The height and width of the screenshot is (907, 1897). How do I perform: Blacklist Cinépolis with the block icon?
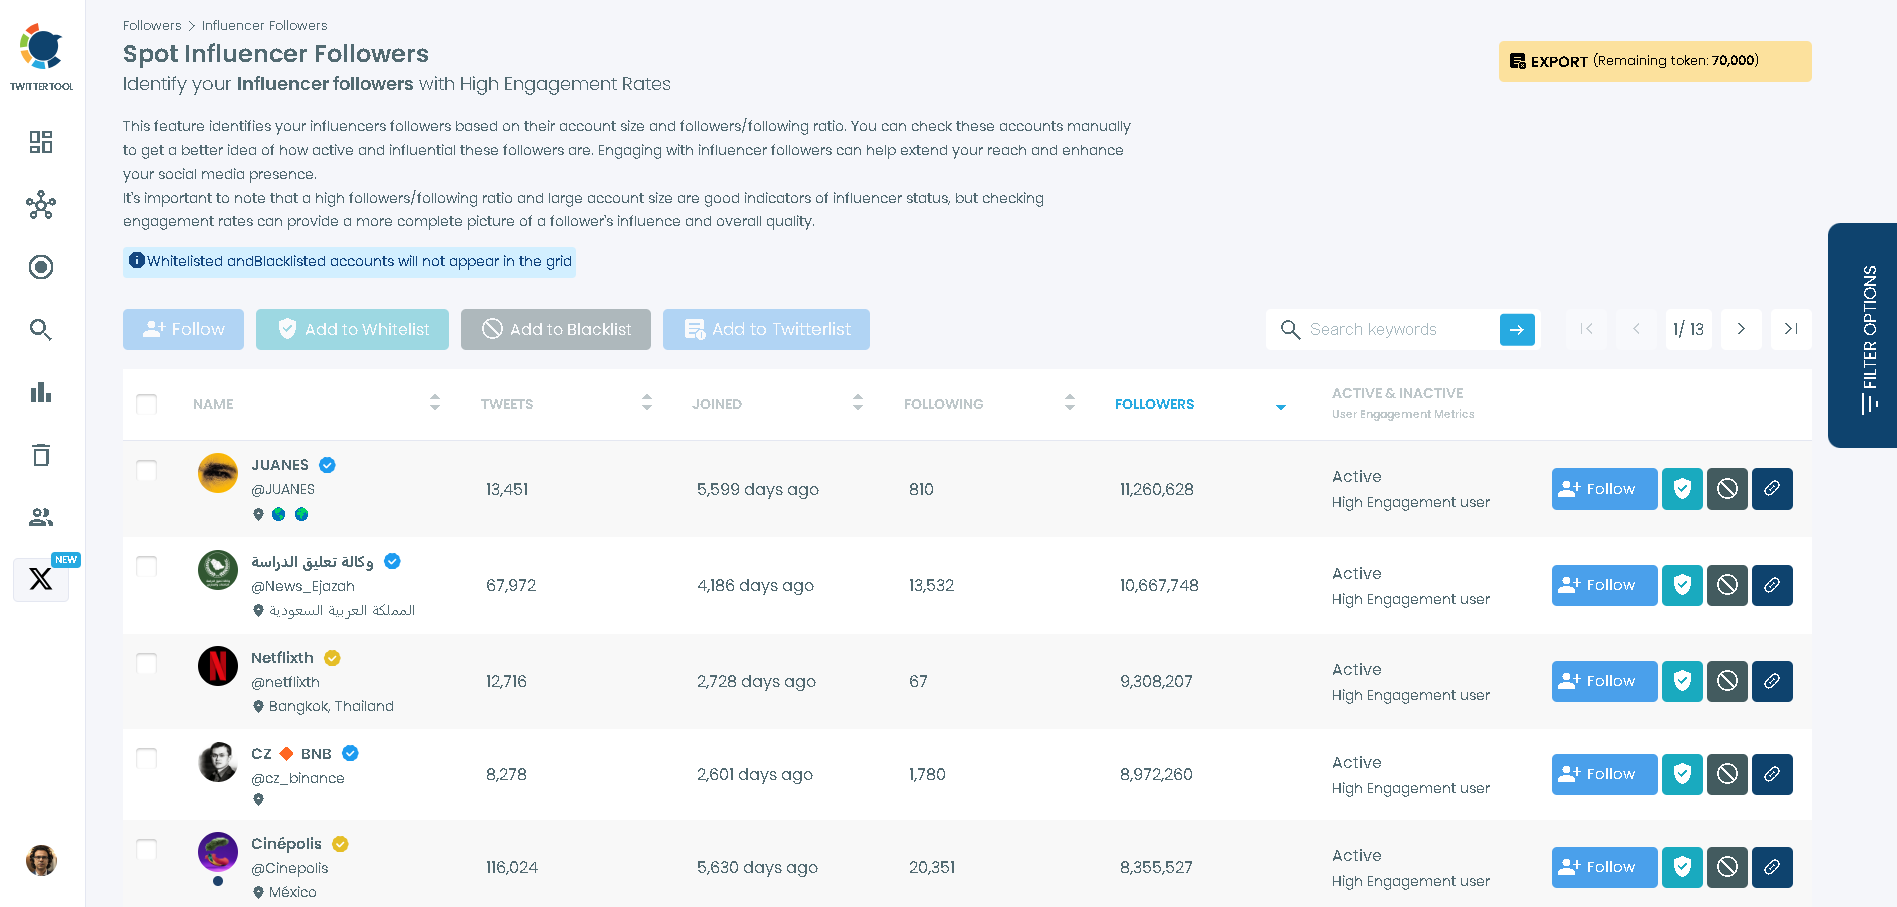(x=1727, y=867)
